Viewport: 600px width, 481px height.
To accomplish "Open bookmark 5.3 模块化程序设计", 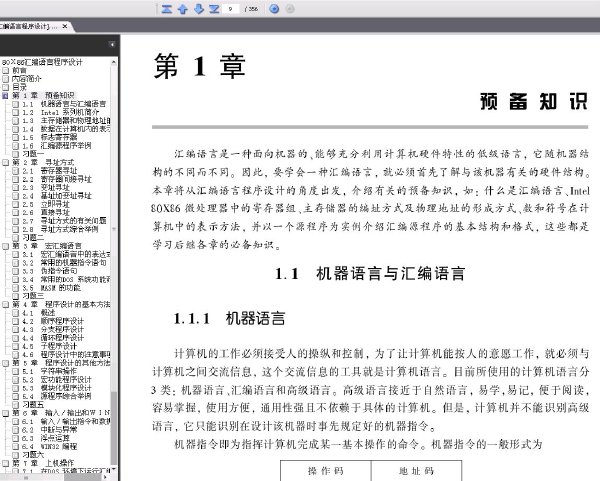I will click(x=57, y=388).
